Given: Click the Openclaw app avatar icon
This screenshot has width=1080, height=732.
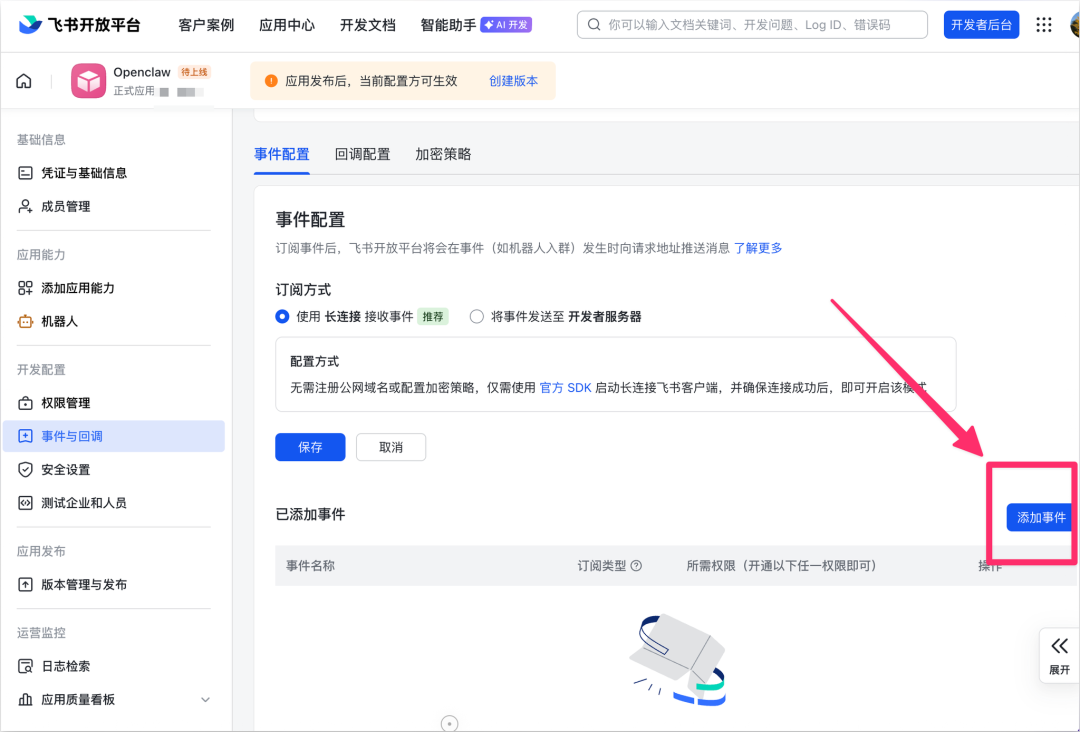Looking at the screenshot, I should click(x=88, y=80).
